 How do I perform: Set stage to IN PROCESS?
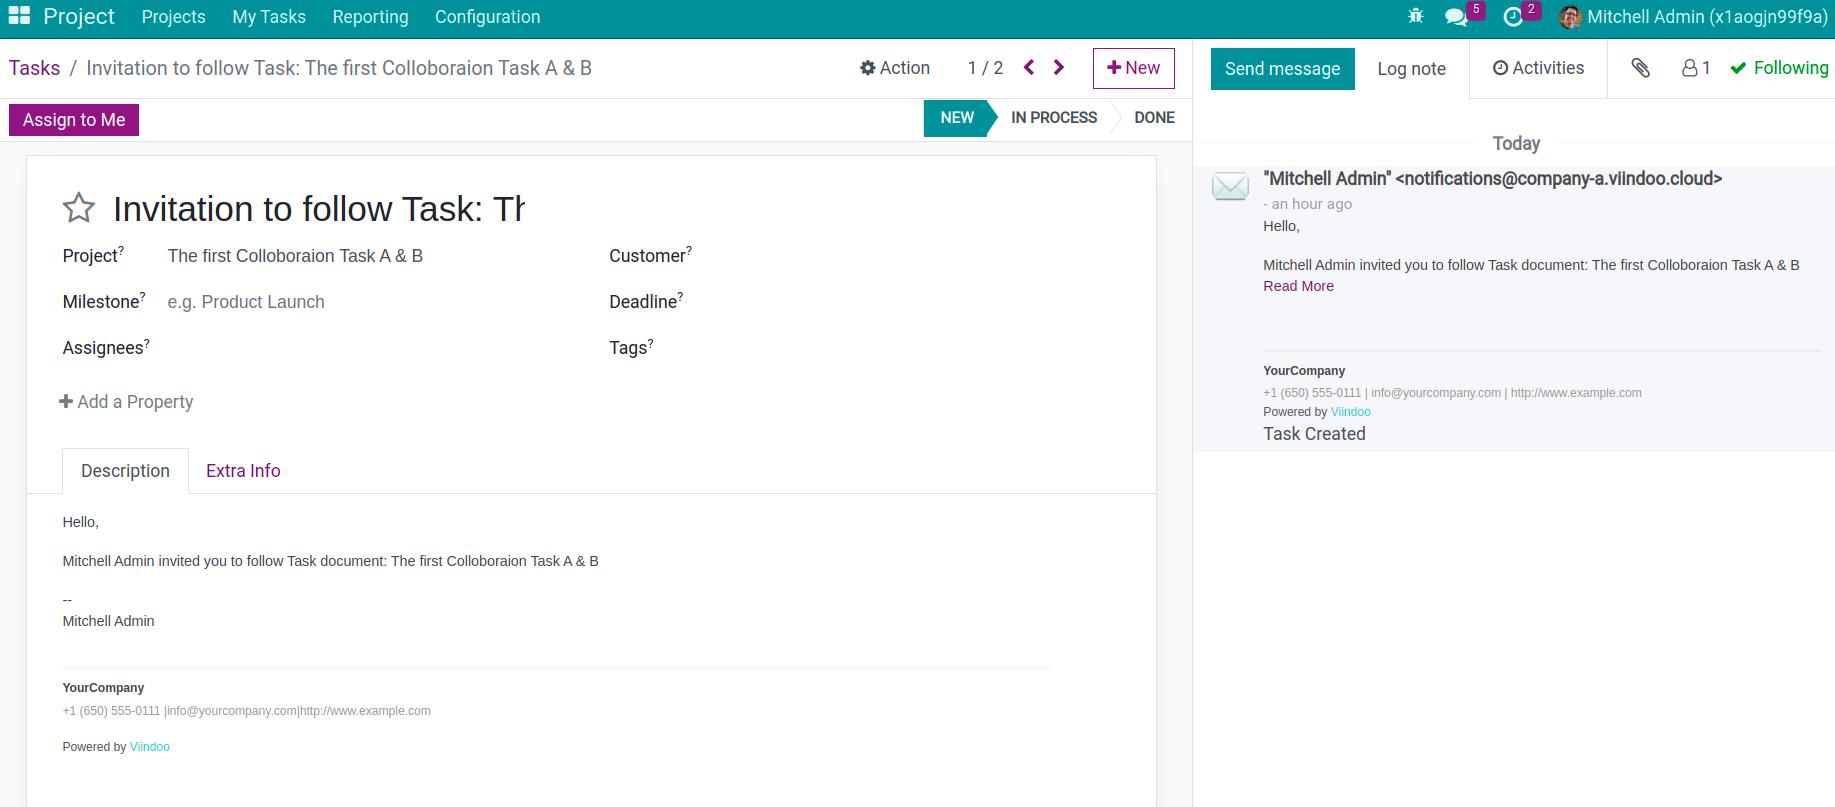[1054, 118]
